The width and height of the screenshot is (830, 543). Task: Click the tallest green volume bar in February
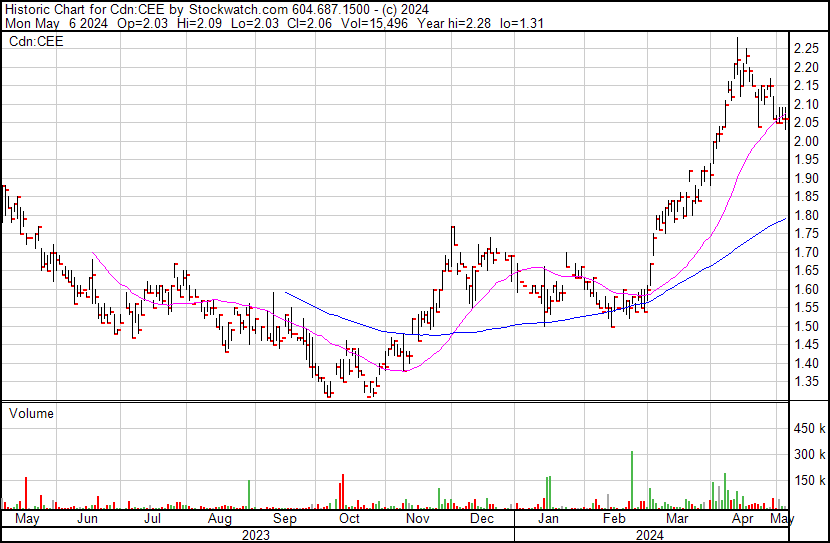coord(632,480)
